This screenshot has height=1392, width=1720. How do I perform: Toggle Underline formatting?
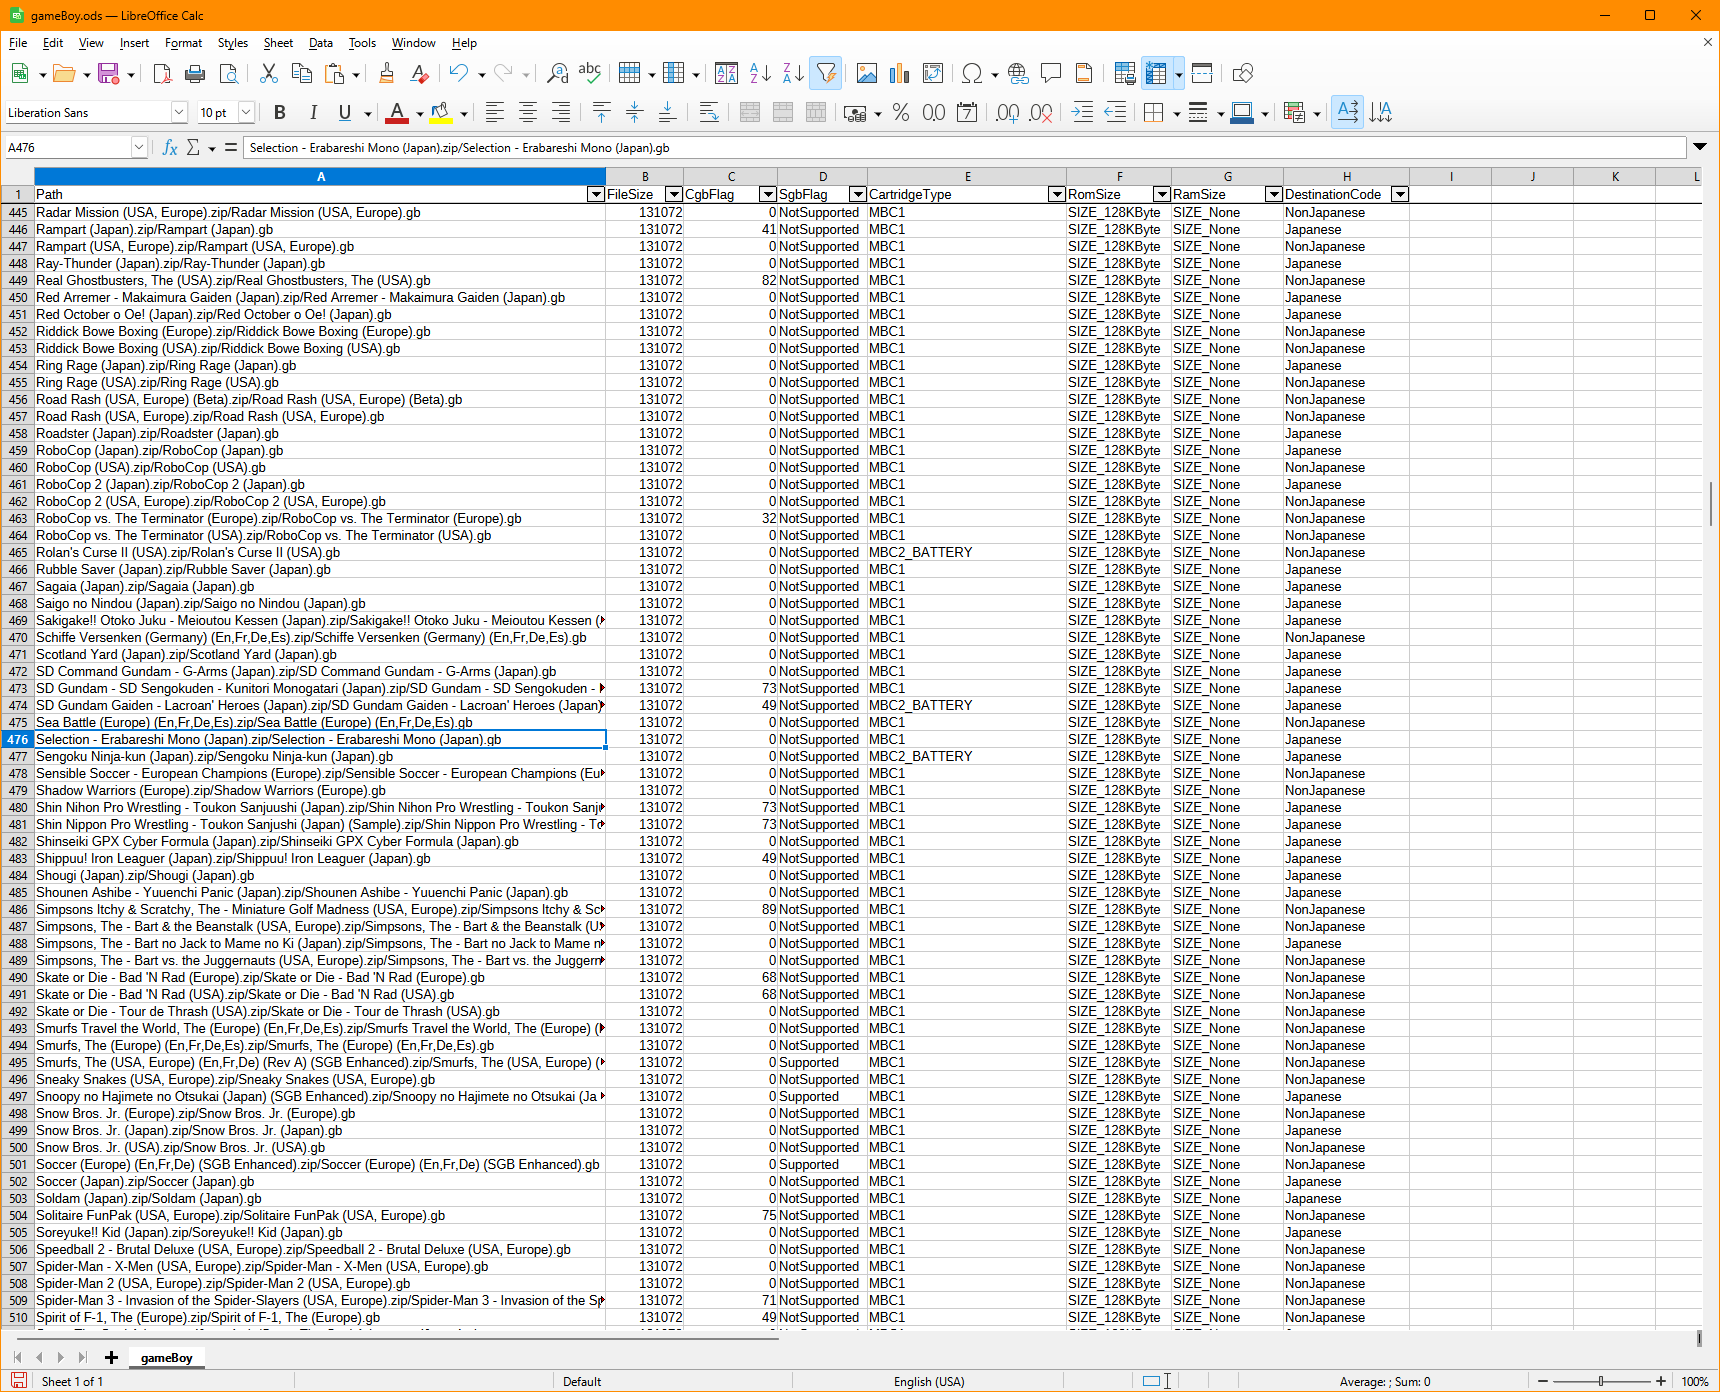[x=345, y=112]
